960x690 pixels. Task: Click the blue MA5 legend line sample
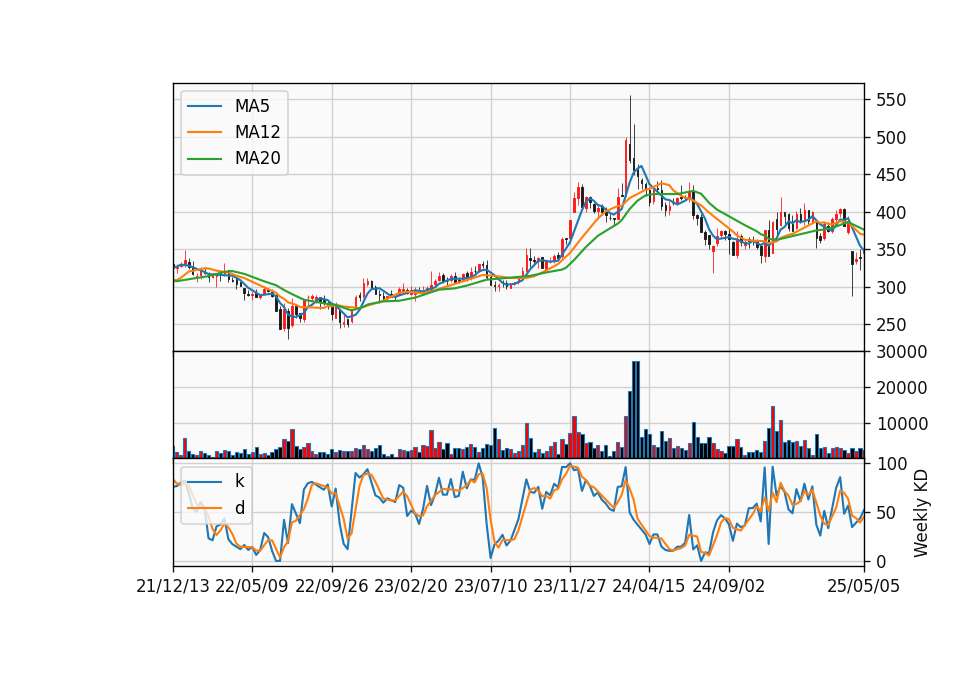pyautogui.click(x=204, y=106)
